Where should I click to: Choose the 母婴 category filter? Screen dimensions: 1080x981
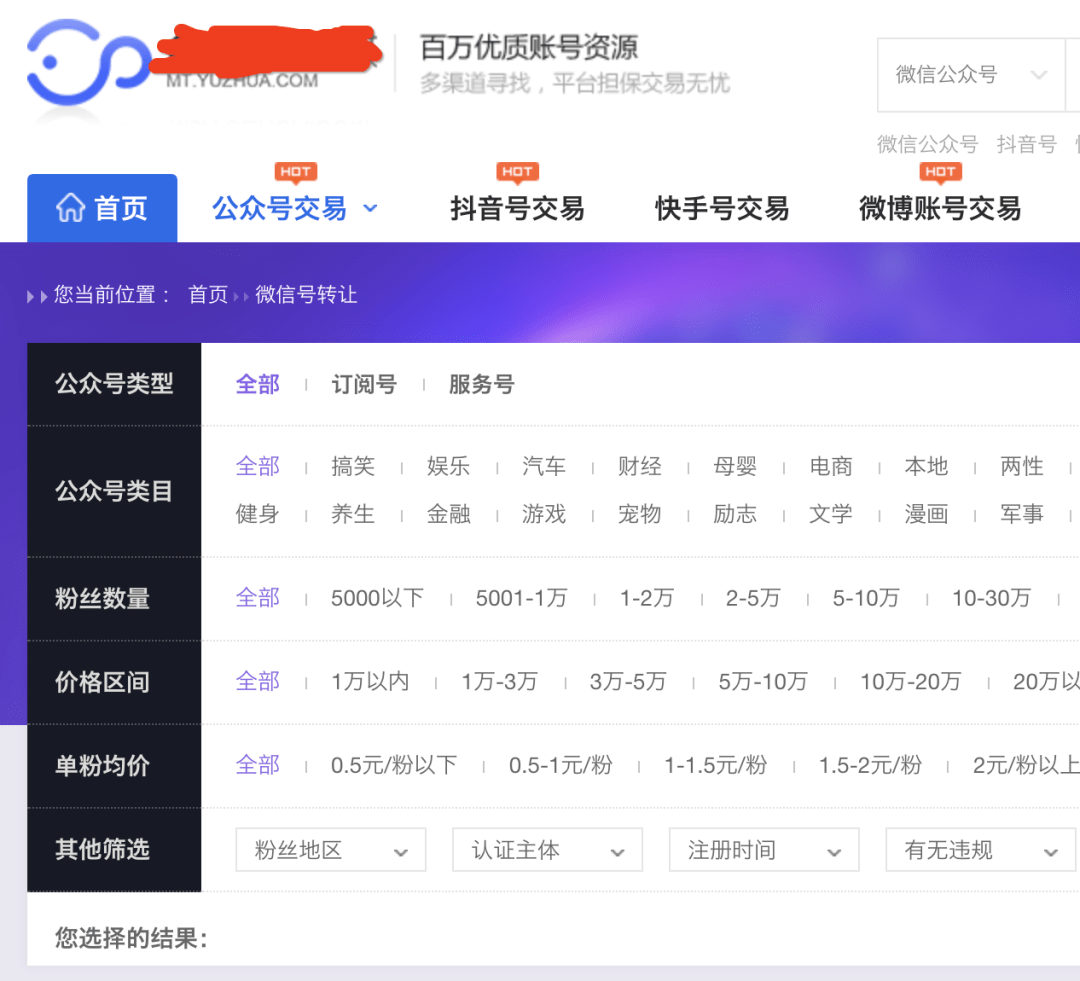coord(735,466)
